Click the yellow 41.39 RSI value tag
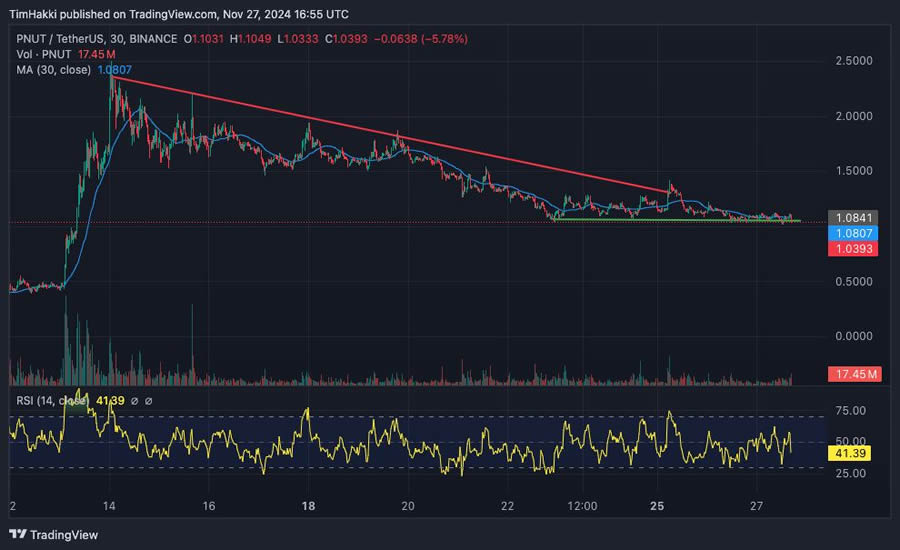 coord(852,453)
